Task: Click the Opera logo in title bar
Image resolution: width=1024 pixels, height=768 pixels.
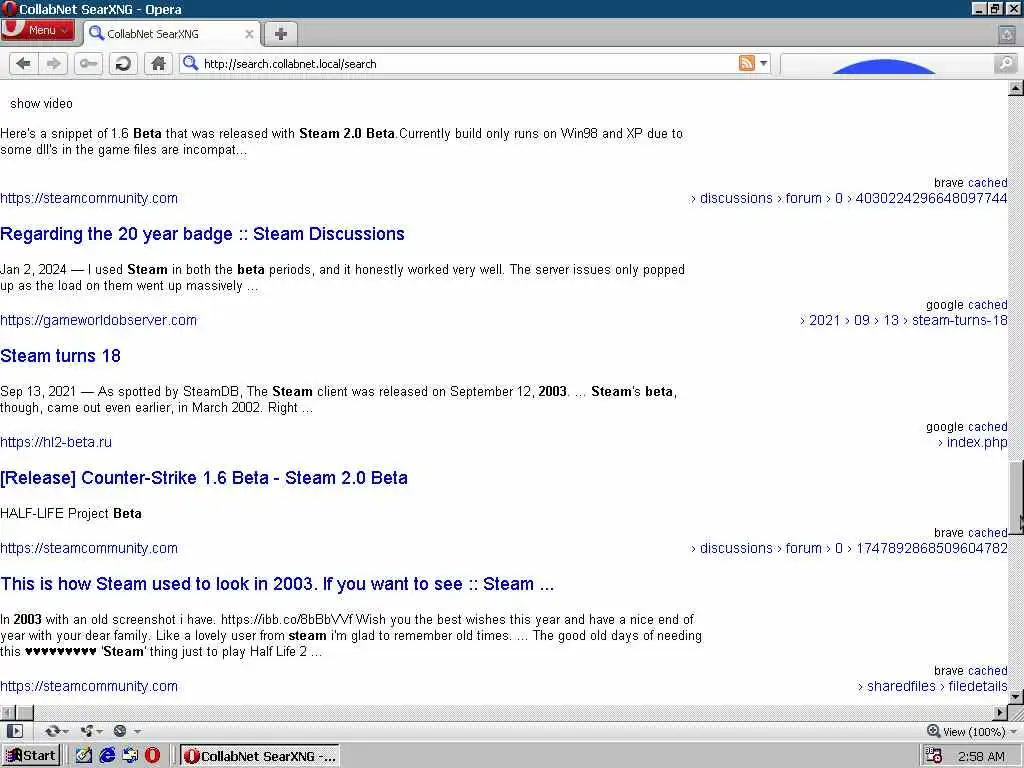Action: tap(9, 9)
